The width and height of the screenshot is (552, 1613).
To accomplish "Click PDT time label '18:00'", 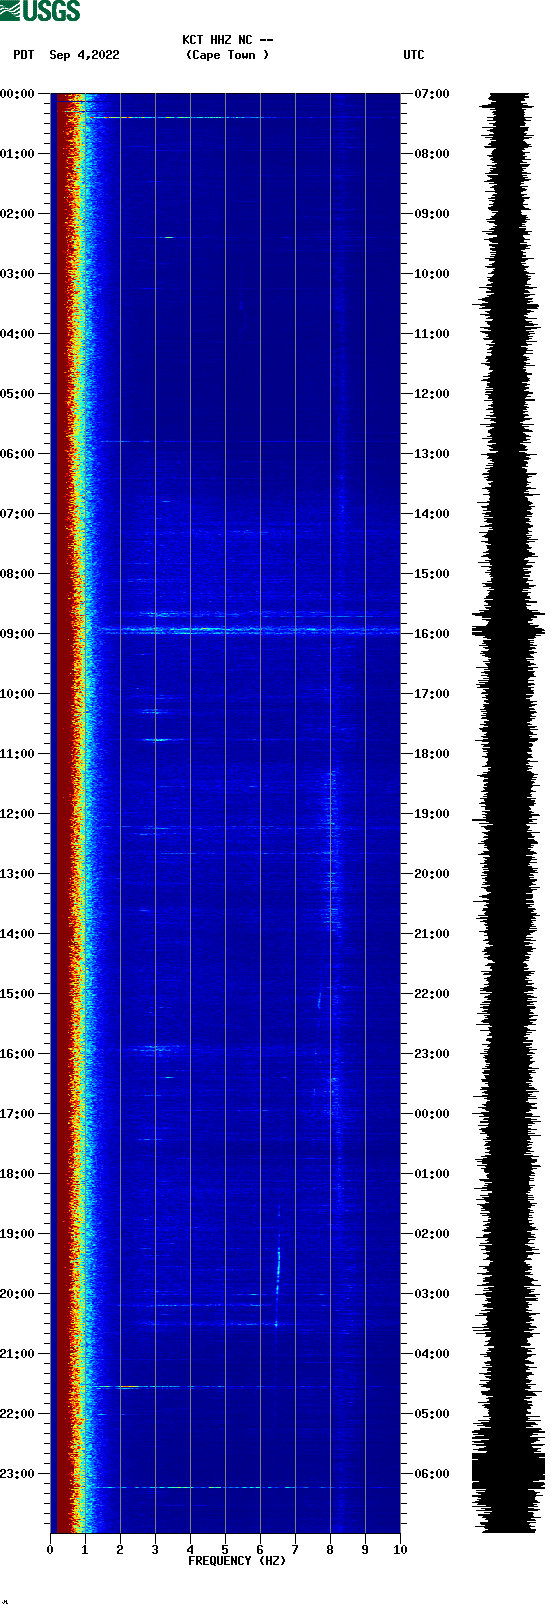I will click(x=18, y=1174).
